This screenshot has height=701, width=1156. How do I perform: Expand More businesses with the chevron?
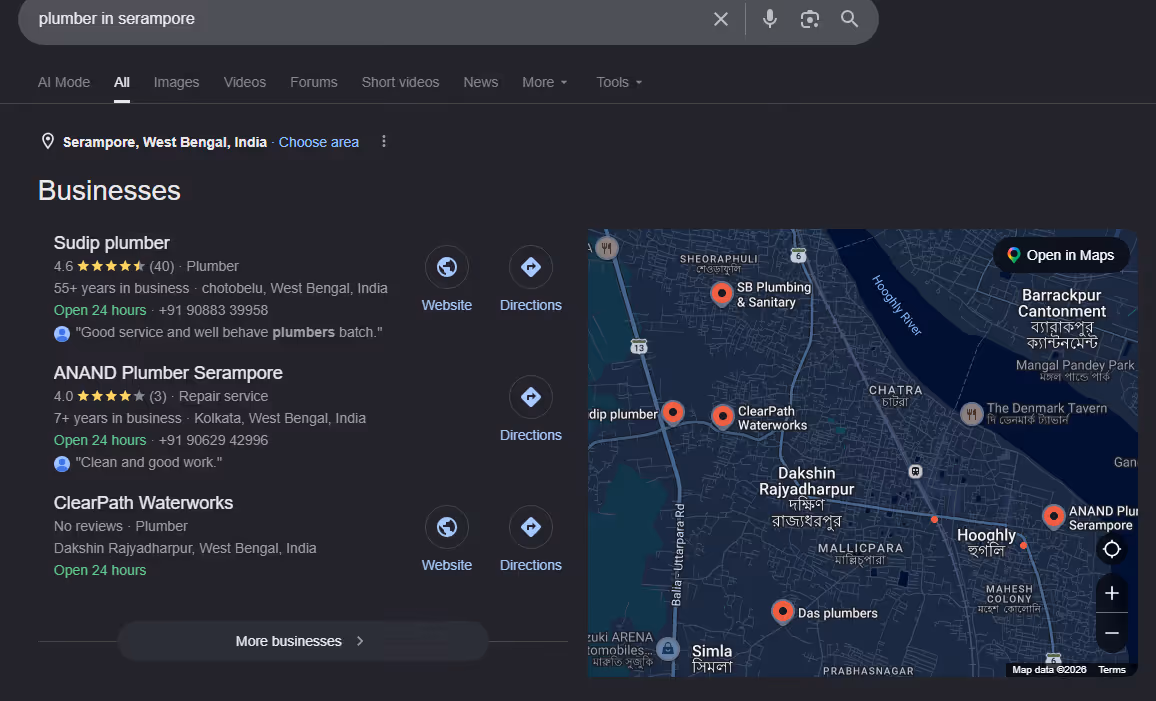[x=360, y=641]
